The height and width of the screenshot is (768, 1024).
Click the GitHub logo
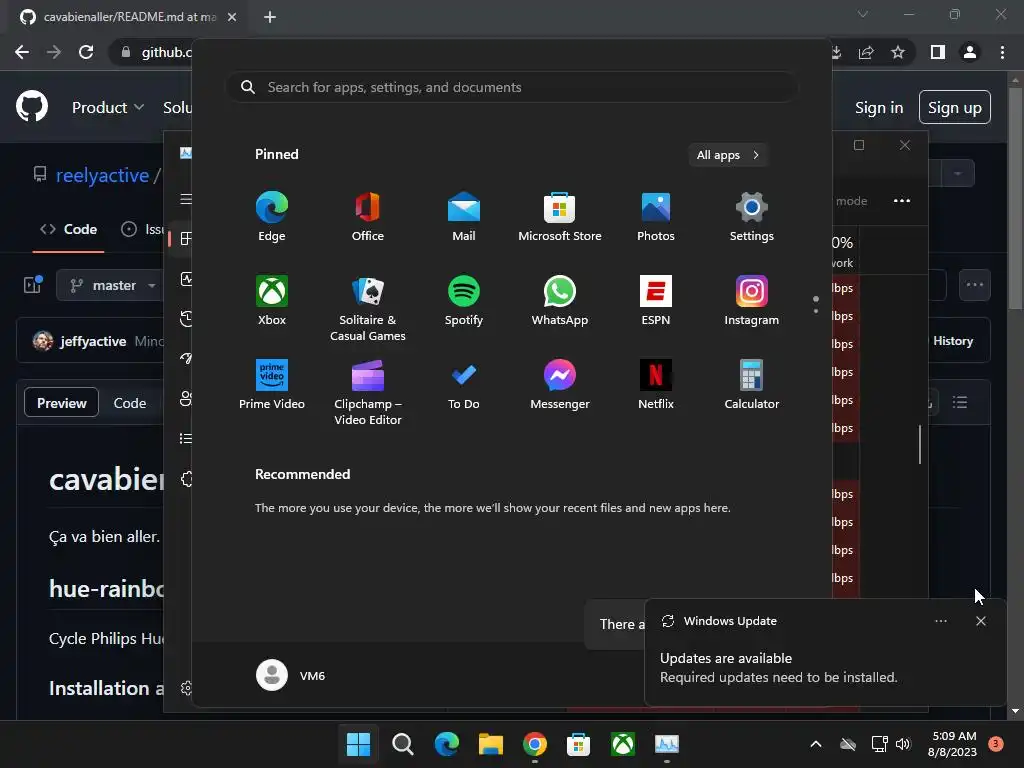pyautogui.click(x=31, y=107)
